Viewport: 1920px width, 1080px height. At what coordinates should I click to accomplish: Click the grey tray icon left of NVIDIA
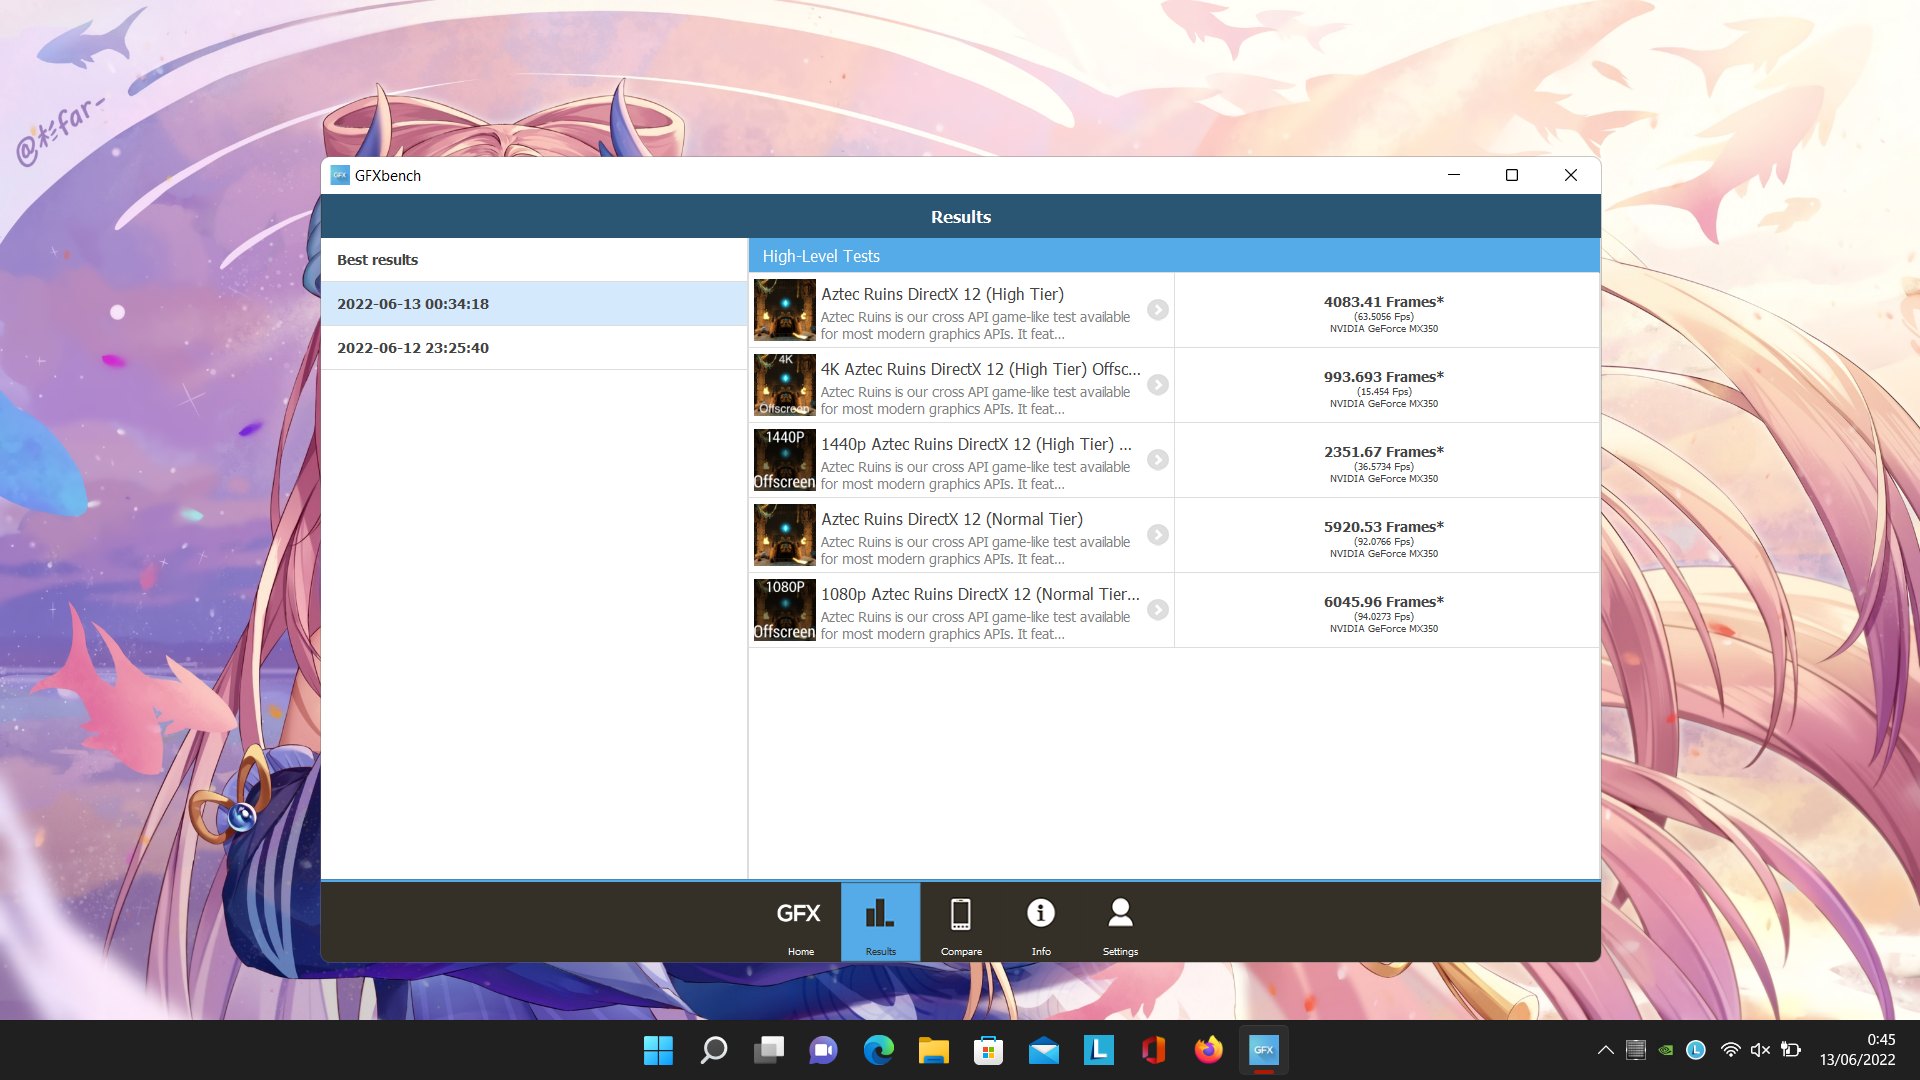pos(1636,1050)
